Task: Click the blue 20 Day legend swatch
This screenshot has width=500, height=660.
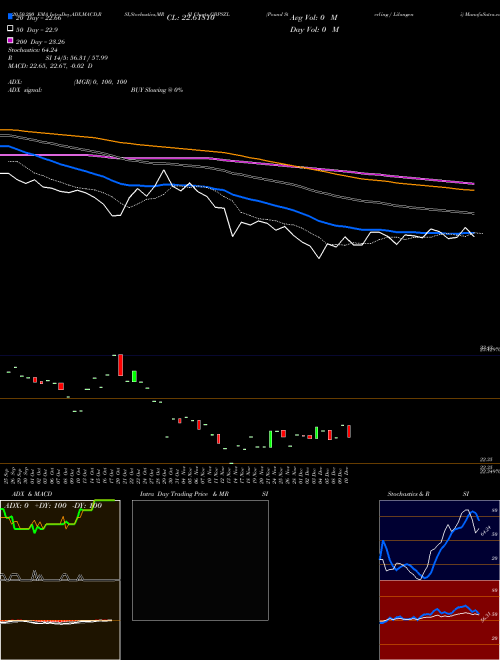Action: 10,17
